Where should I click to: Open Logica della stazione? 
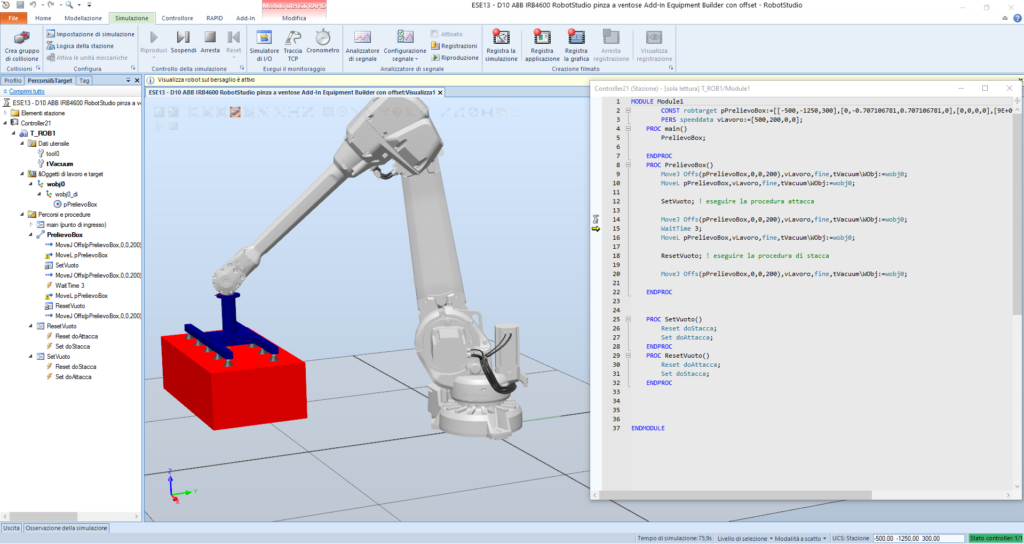(80, 46)
